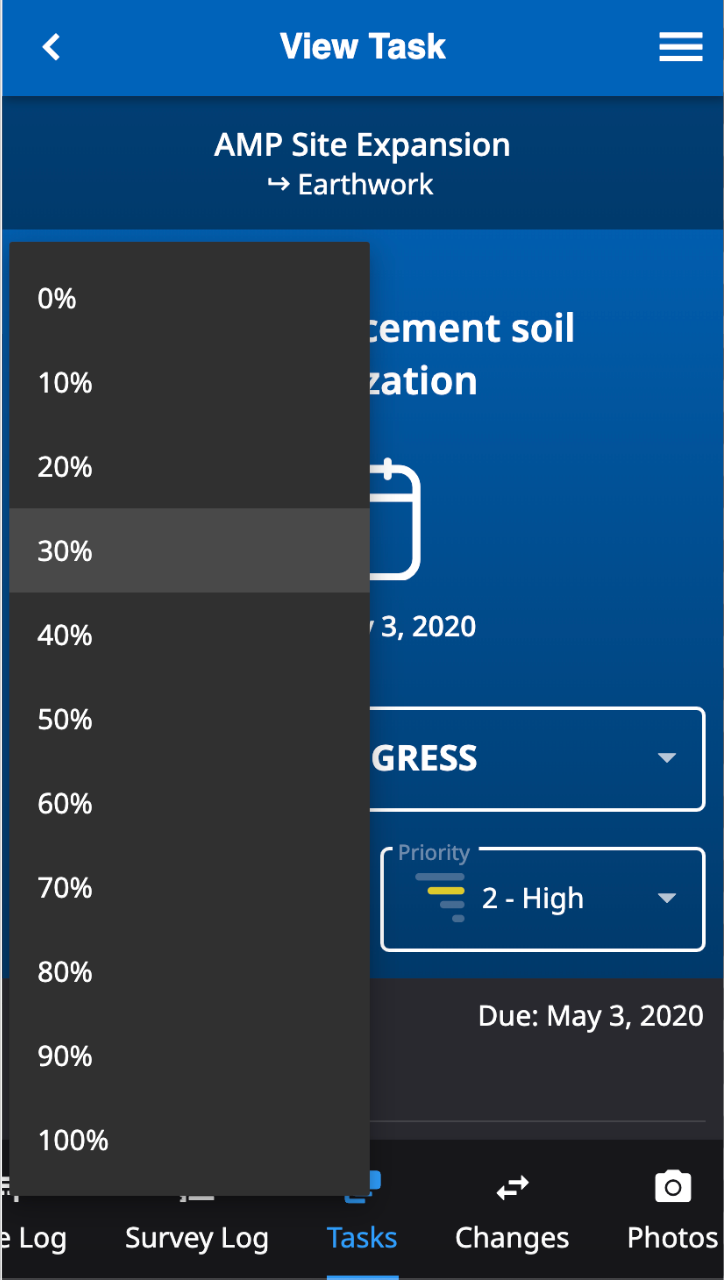Tap the calendar icon above the date
This screenshot has width=724, height=1280.
395,520
